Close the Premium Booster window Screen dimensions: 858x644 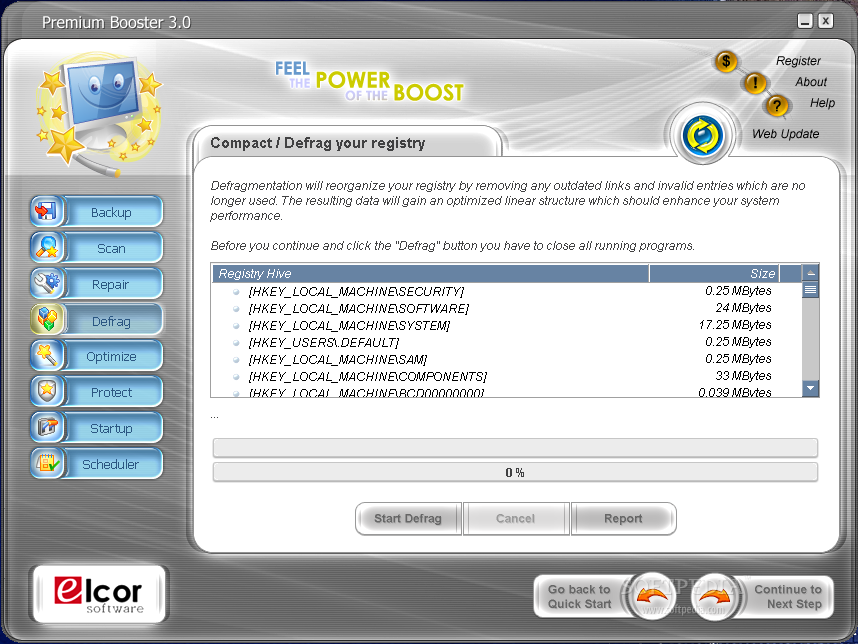[826, 21]
